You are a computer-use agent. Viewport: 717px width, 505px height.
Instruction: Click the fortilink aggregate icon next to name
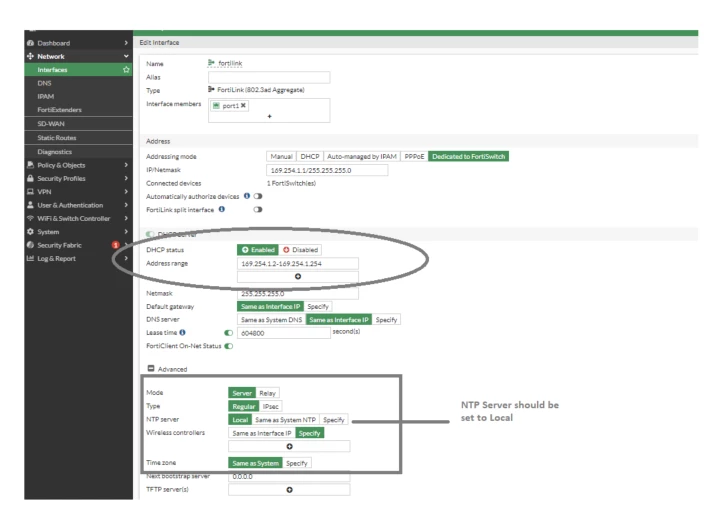click(x=211, y=63)
